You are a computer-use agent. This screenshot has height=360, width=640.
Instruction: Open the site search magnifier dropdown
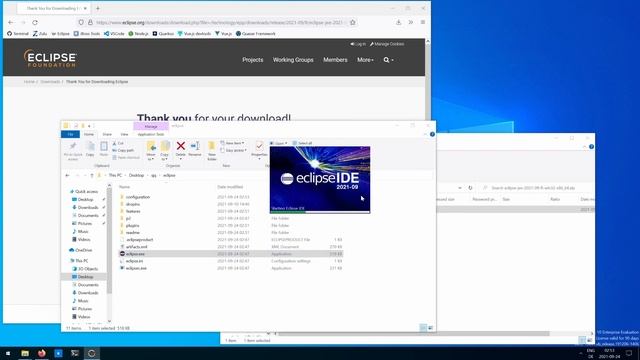click(x=388, y=60)
